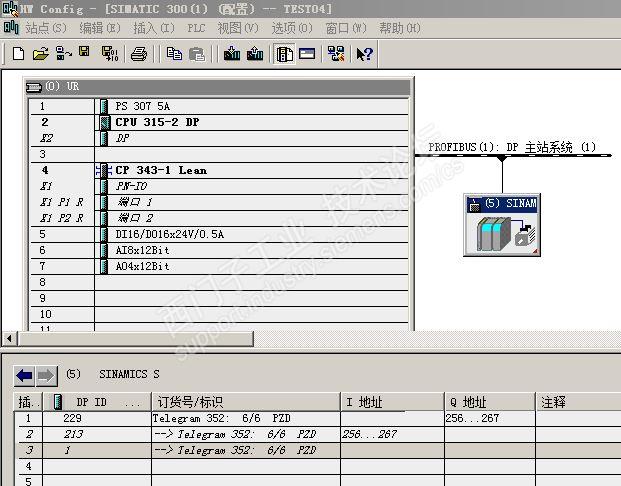
Task: Download to module toolbar icon
Action: coord(232,53)
